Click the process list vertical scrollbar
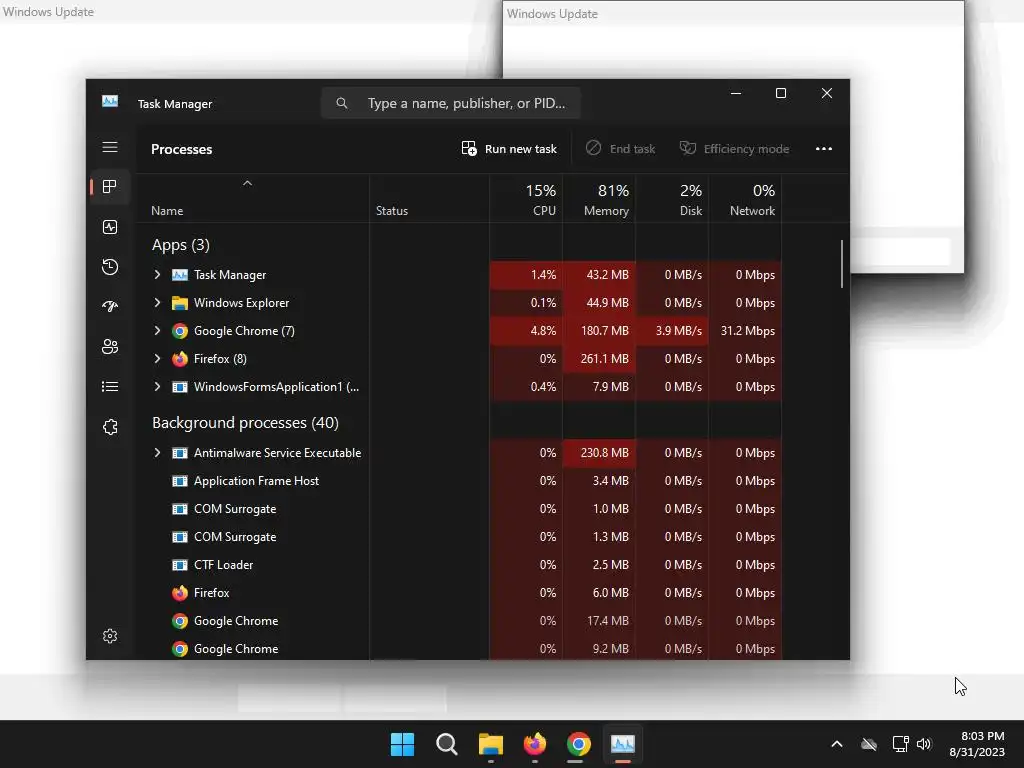 [842, 263]
